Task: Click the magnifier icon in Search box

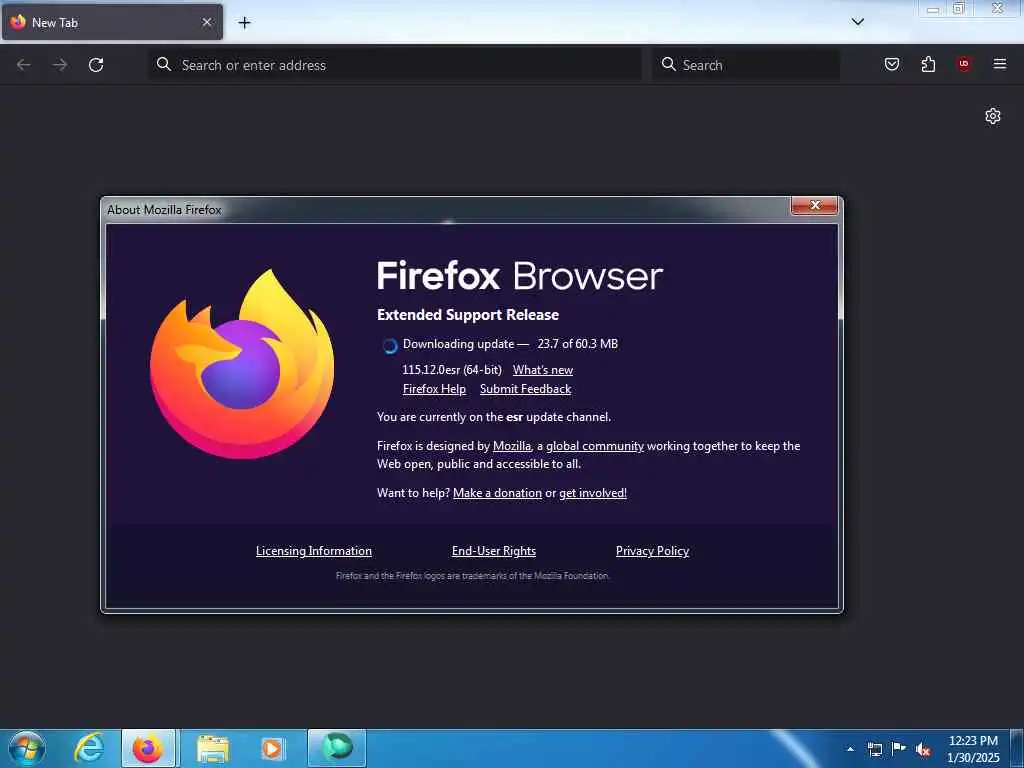Action: [x=669, y=64]
